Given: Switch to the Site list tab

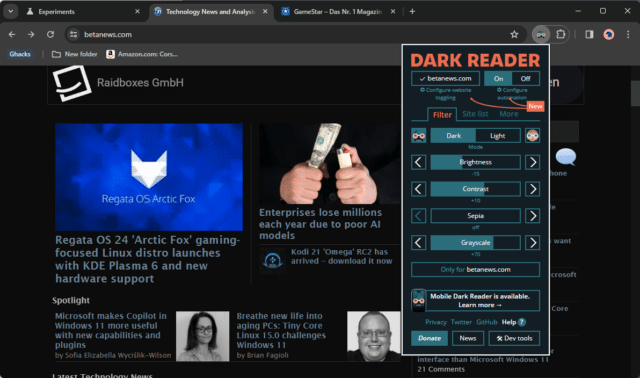Looking at the screenshot, I should (475, 114).
